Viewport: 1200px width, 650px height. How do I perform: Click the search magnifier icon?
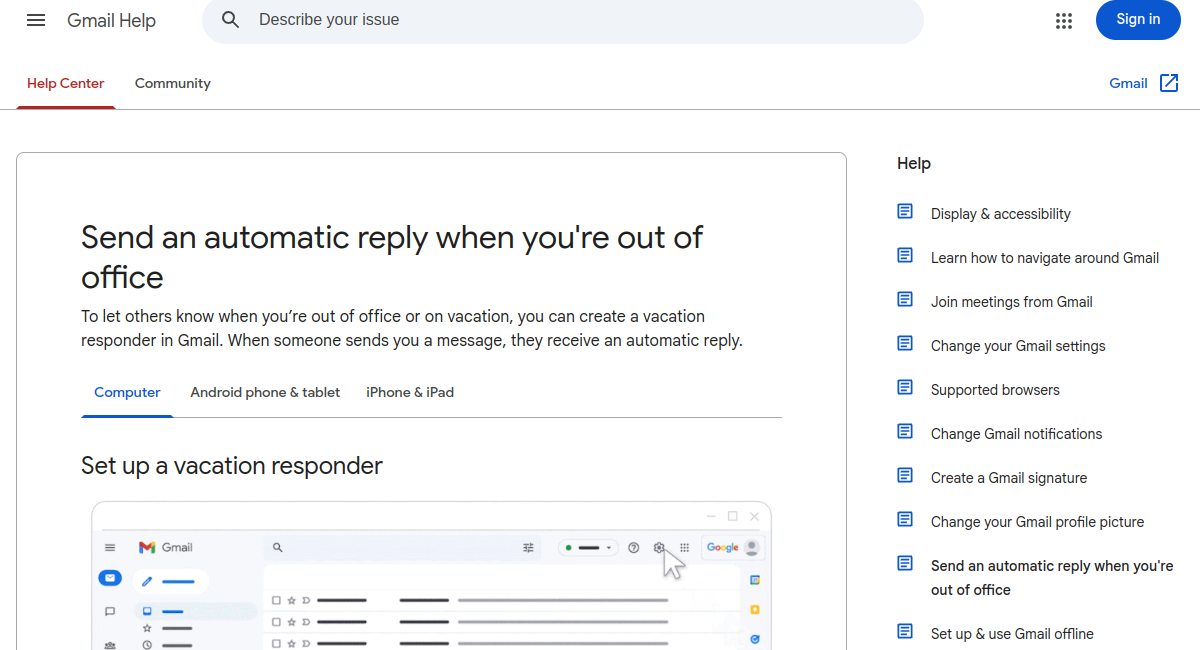(231, 20)
